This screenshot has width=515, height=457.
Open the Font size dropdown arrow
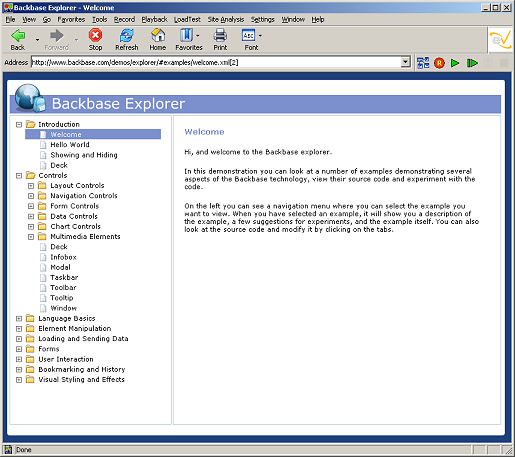pyautogui.click(x=260, y=35)
